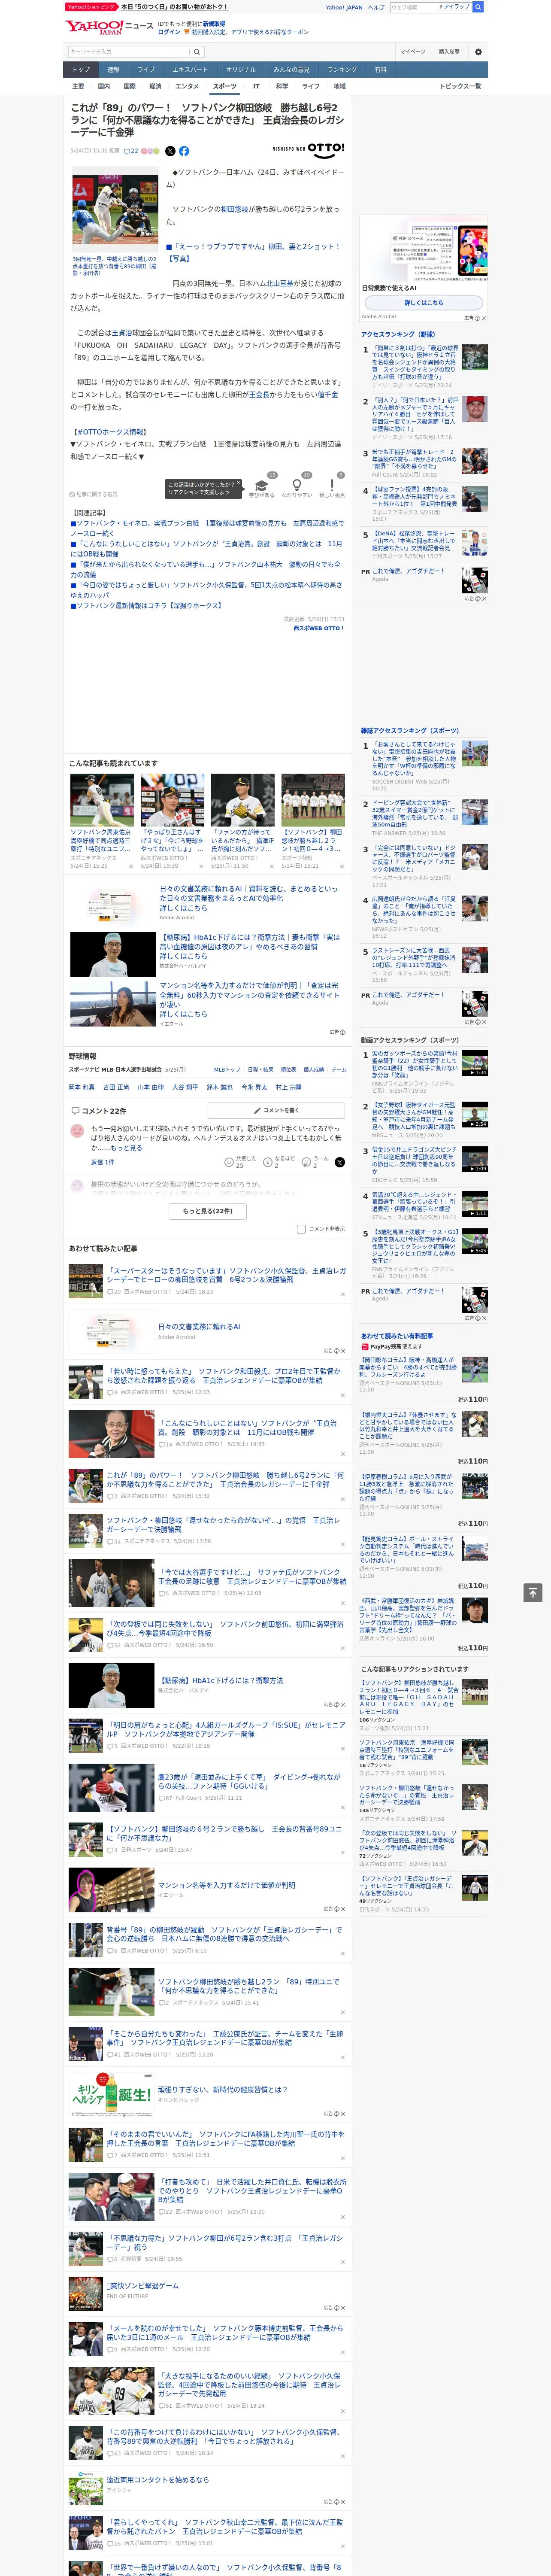
Task: Share the first comment on X
Action: click(339, 1162)
